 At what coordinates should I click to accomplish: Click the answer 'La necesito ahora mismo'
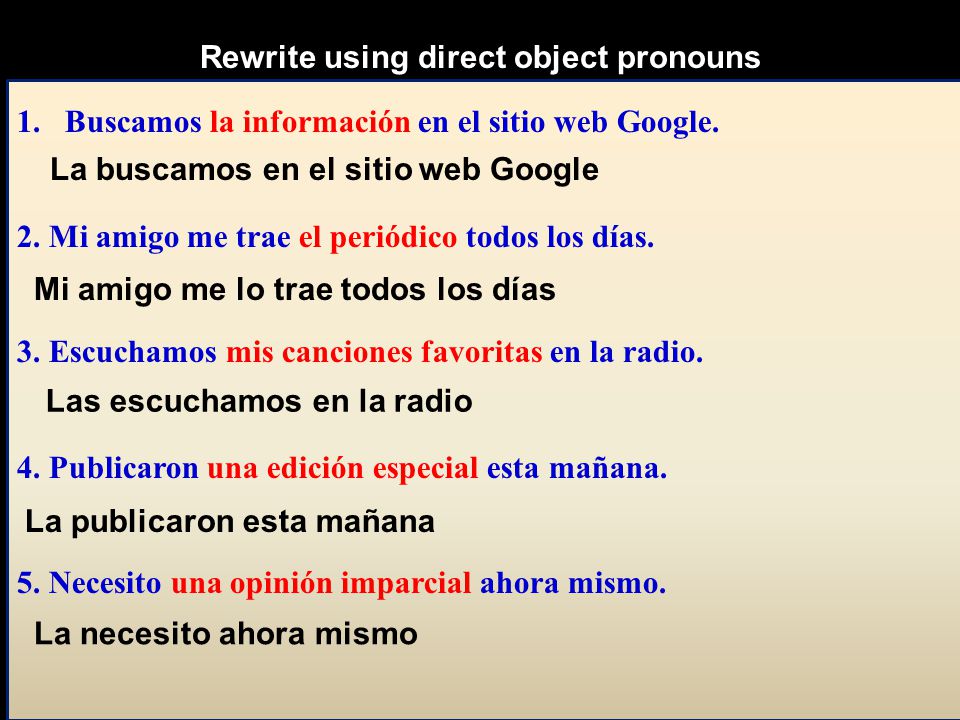tap(226, 634)
